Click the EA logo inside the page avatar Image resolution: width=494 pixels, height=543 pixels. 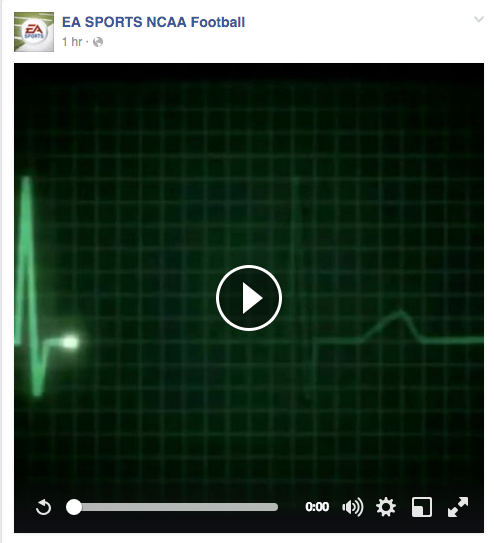coord(34,32)
